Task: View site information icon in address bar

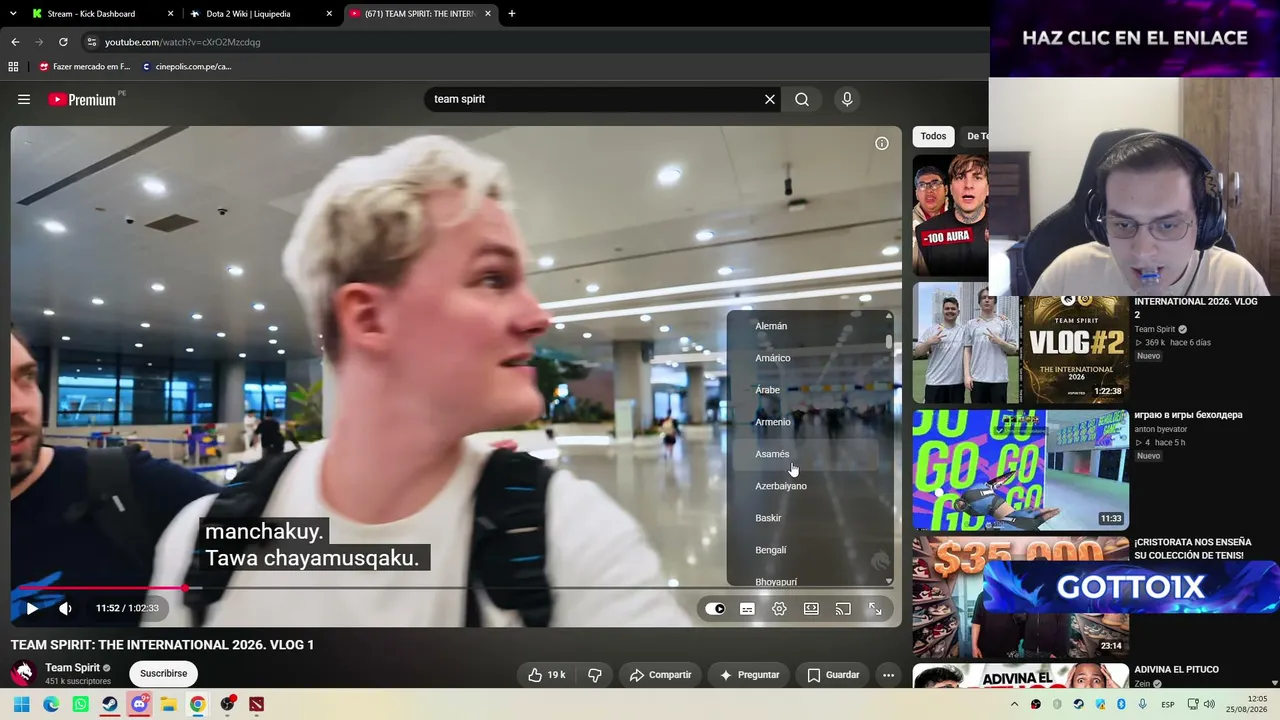Action: click(x=92, y=42)
